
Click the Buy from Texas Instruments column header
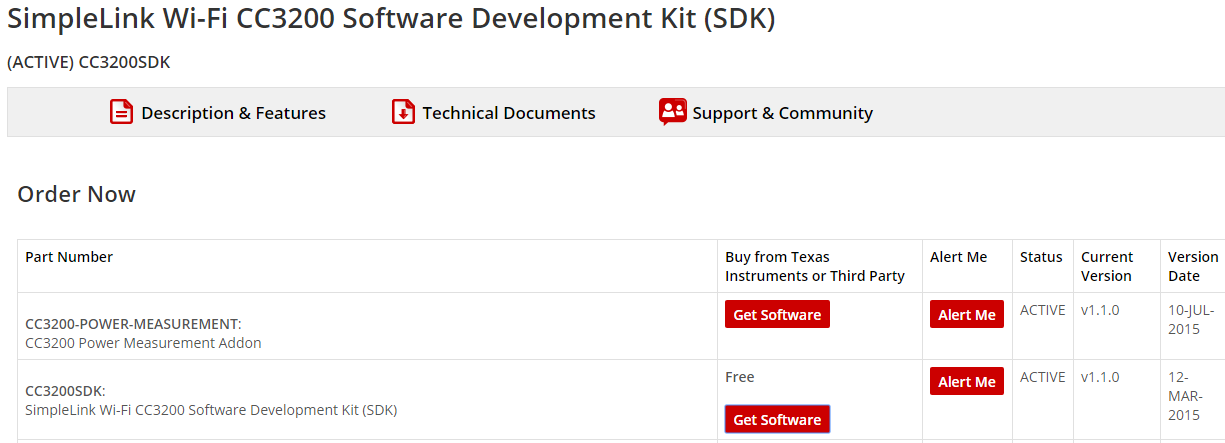tap(815, 266)
